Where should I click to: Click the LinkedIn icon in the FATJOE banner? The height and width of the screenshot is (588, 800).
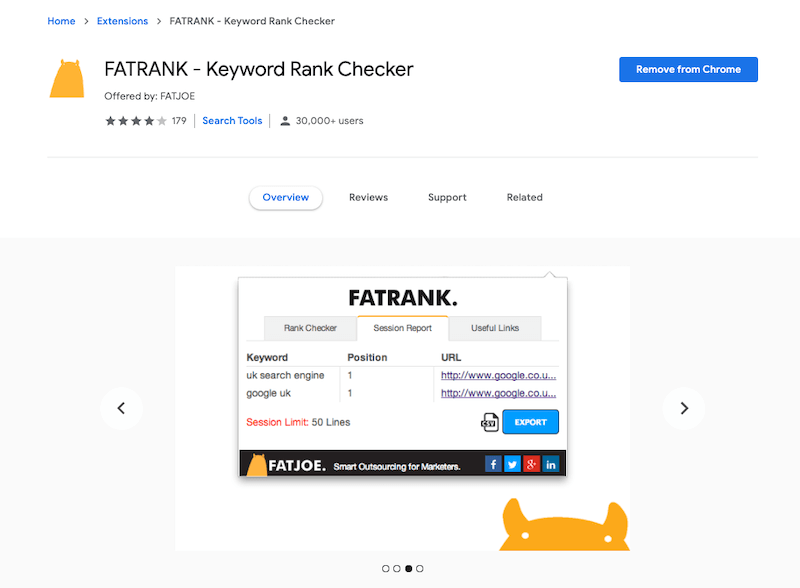point(551,464)
